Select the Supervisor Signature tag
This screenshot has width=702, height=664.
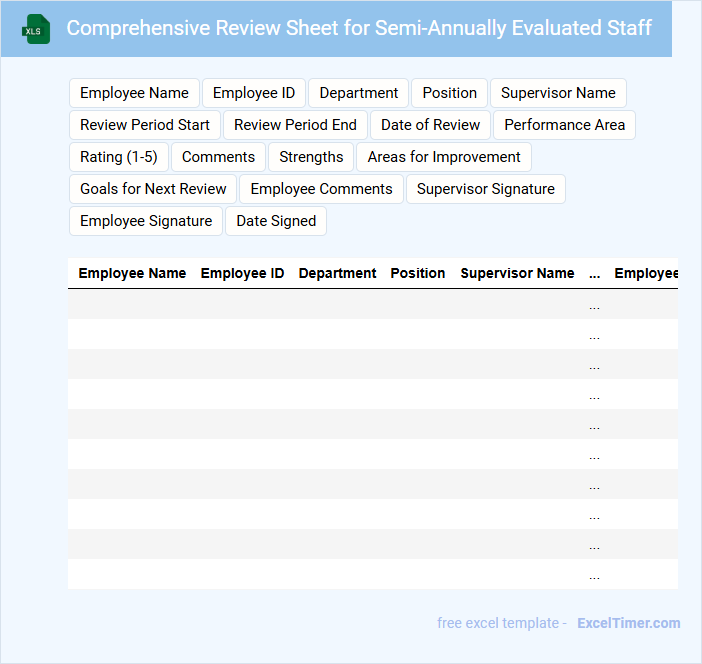click(x=485, y=189)
